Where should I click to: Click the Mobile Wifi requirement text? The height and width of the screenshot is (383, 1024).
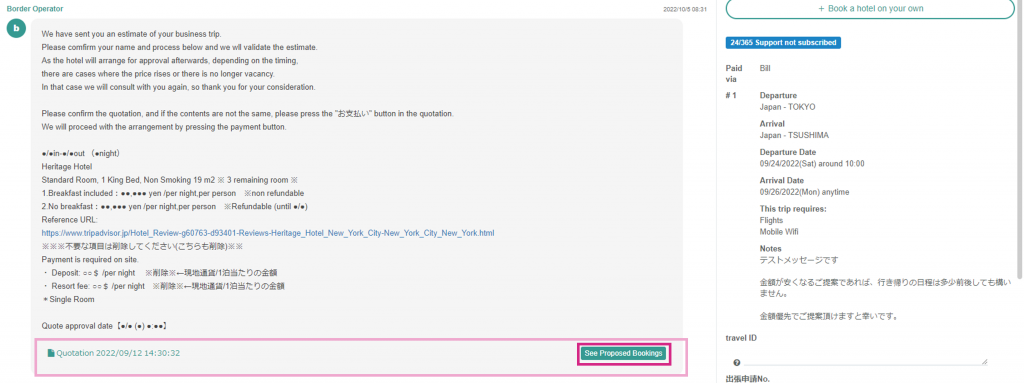(778, 231)
